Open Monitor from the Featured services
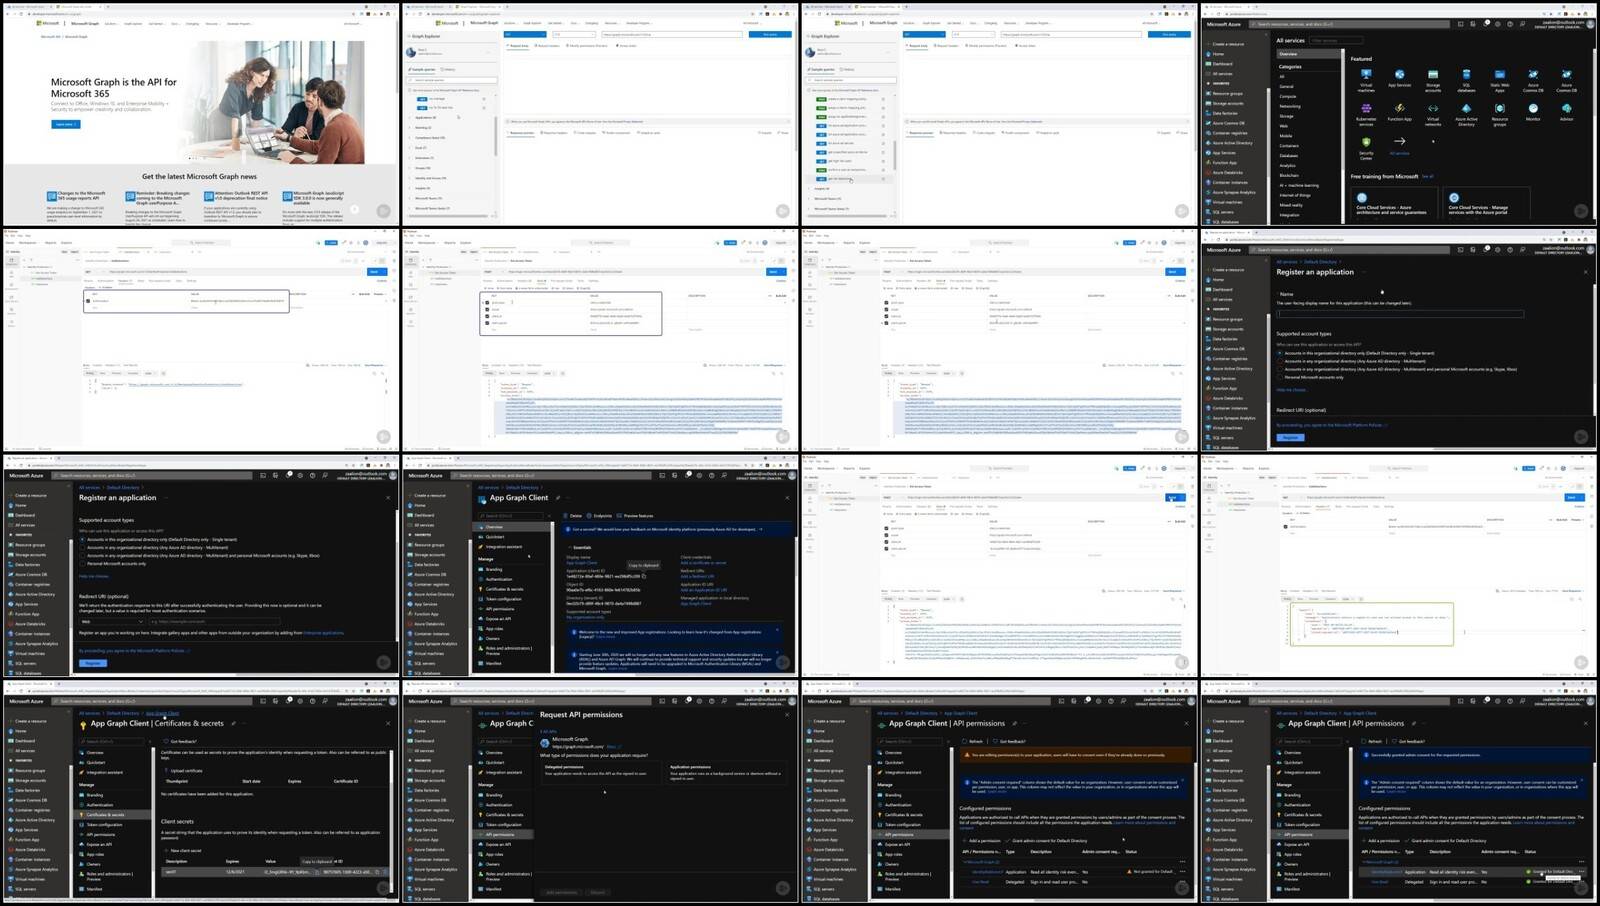Screen dimensions: 1600x906 1533,109
